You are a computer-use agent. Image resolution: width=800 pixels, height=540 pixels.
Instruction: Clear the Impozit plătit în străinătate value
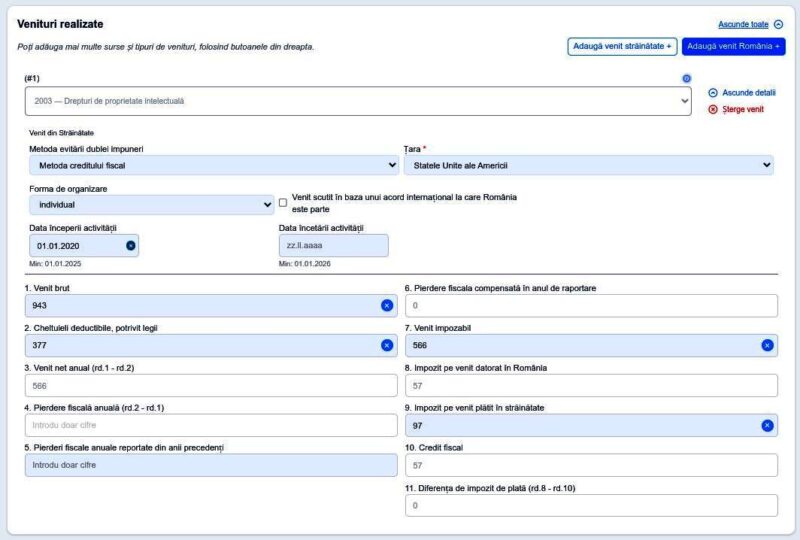tap(767, 425)
